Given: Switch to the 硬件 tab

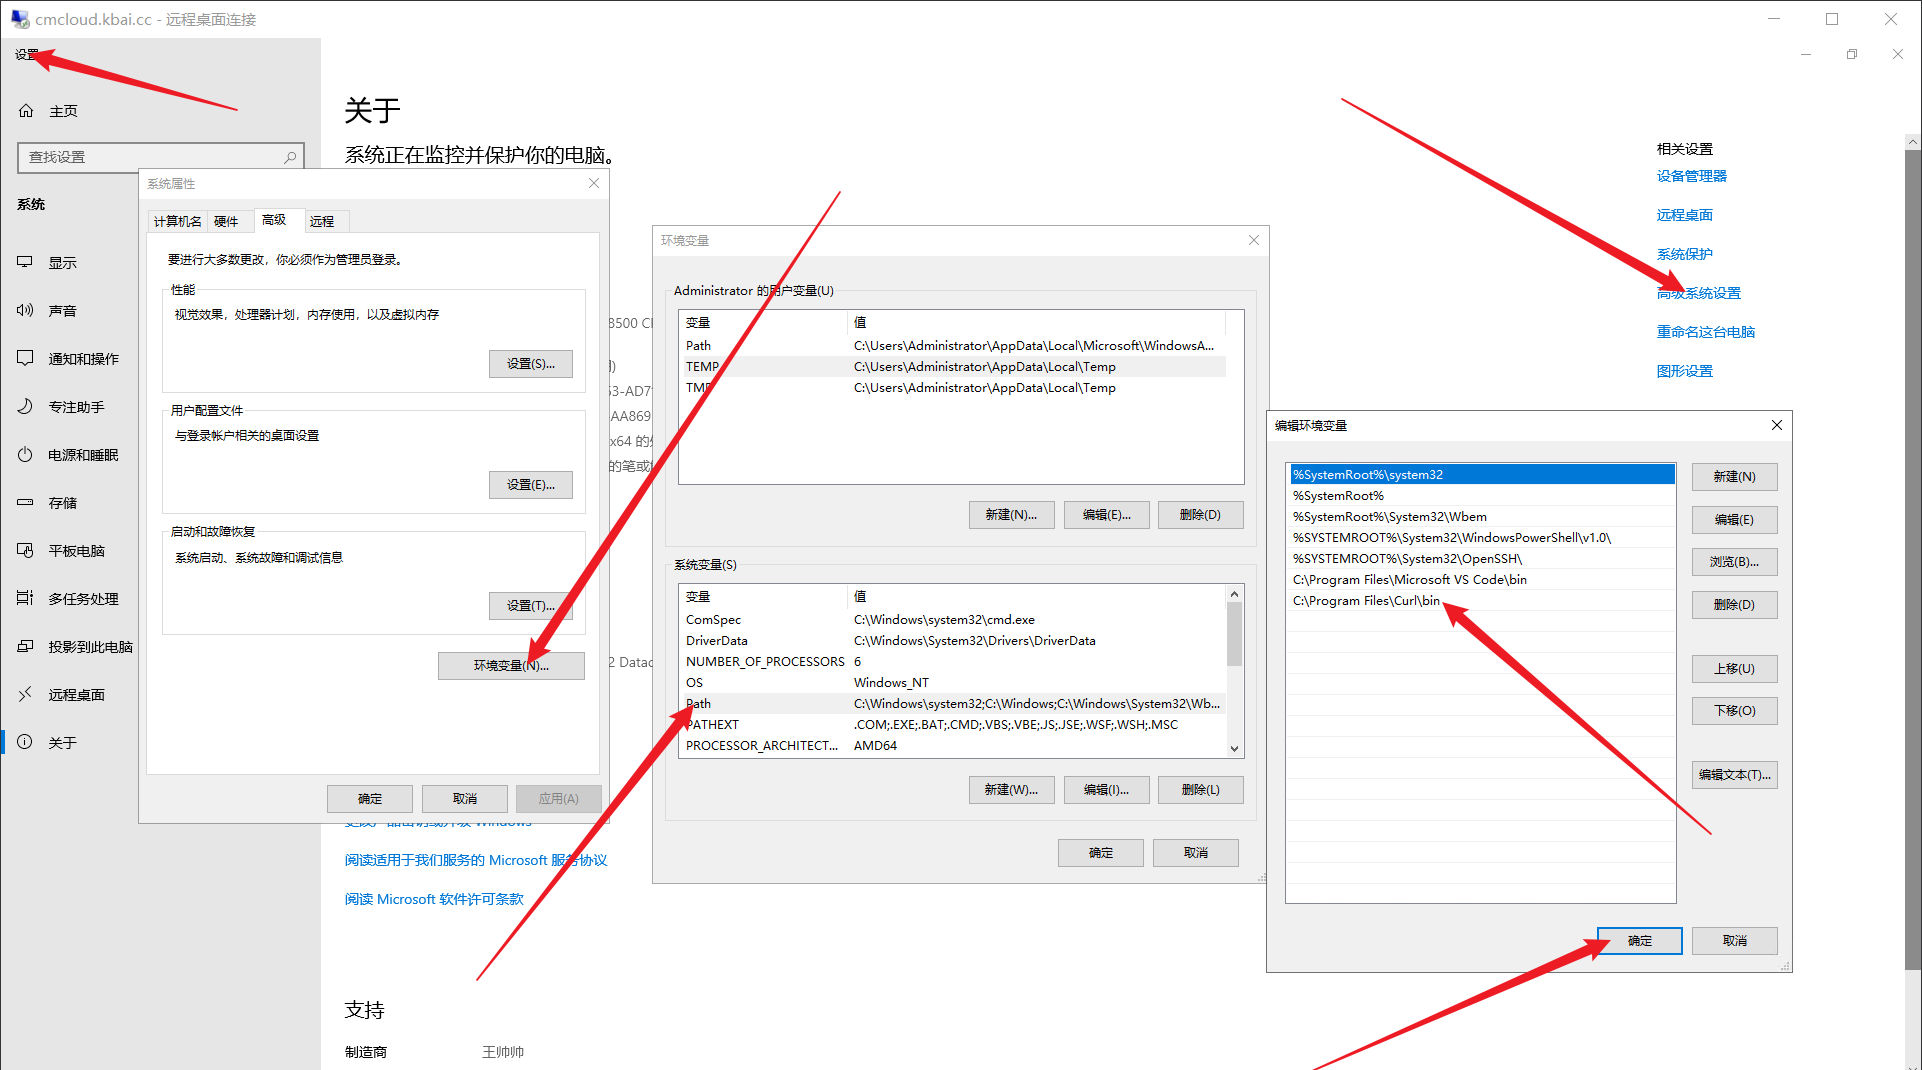Looking at the screenshot, I should [228, 221].
